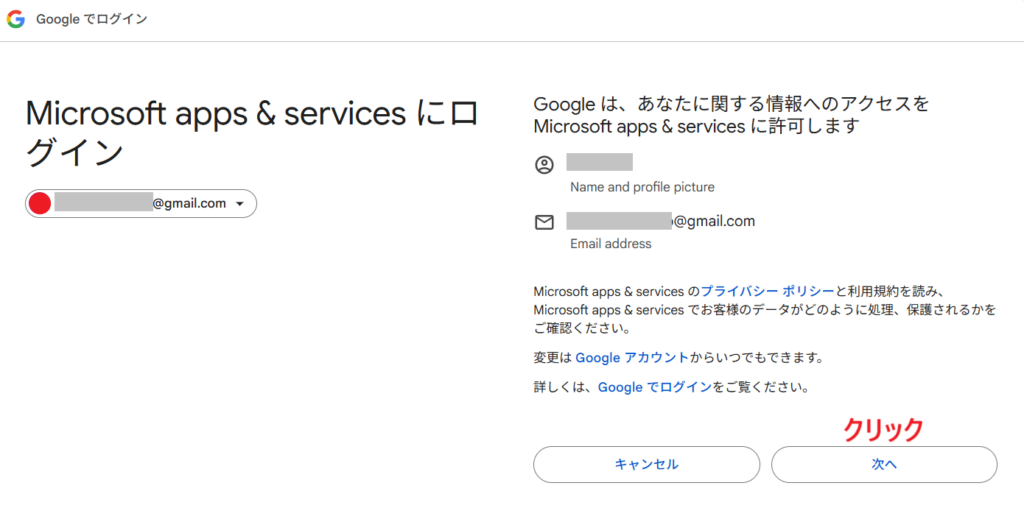Click the shared gmail.com address in permissions list
This screenshot has height=508, width=1024.
pos(661,221)
